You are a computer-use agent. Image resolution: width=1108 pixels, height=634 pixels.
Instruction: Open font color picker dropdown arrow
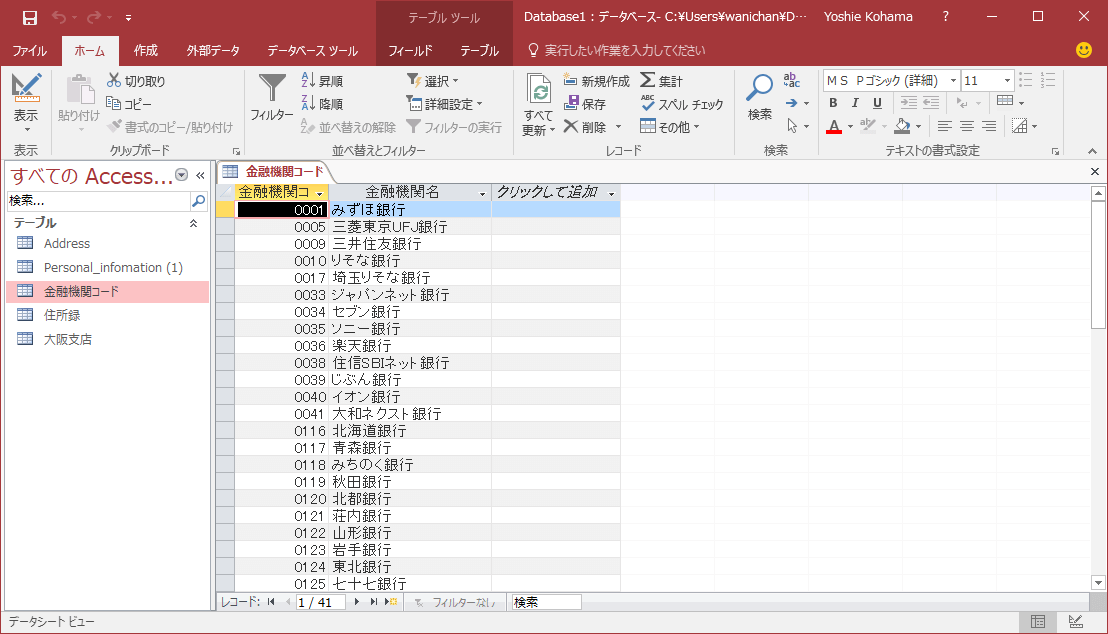tap(850, 127)
